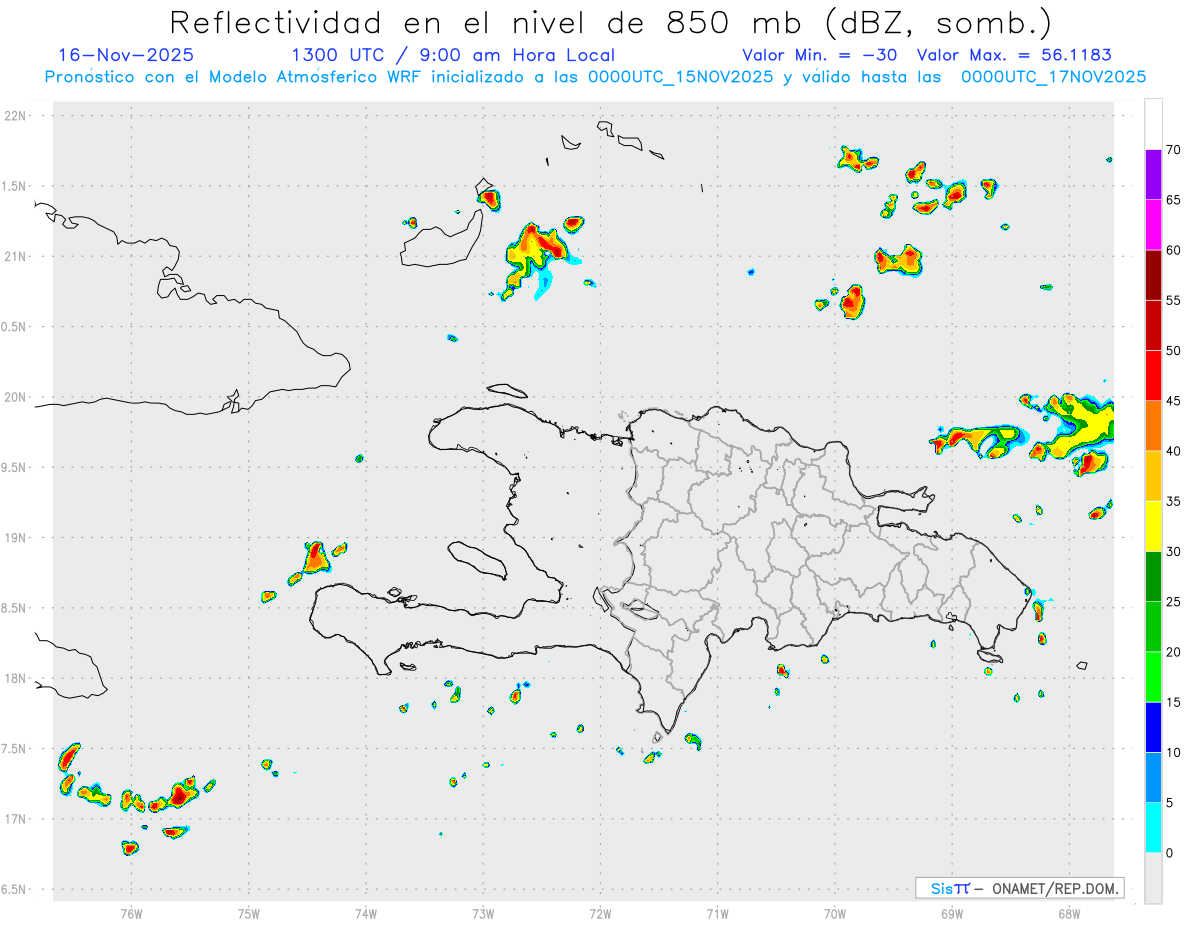
Task: Click the 'Pronóstico con el Modelo Atmosférico WRF' line
Action: pyautogui.click(x=595, y=77)
